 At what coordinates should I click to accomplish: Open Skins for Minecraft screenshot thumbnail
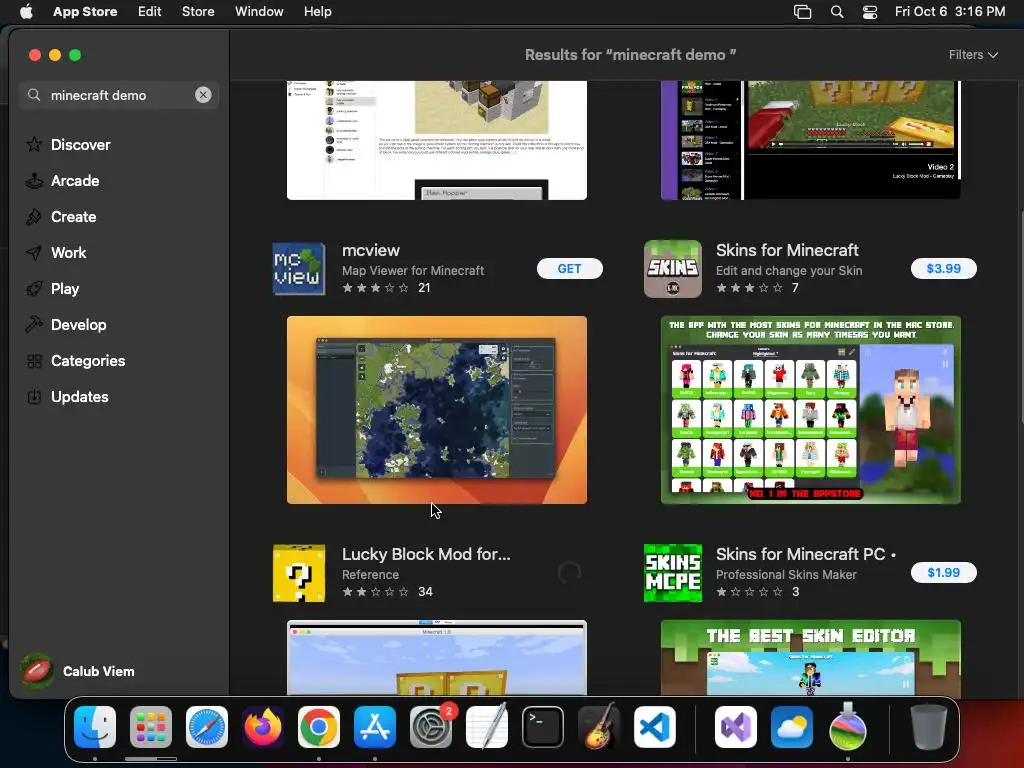[x=810, y=410]
